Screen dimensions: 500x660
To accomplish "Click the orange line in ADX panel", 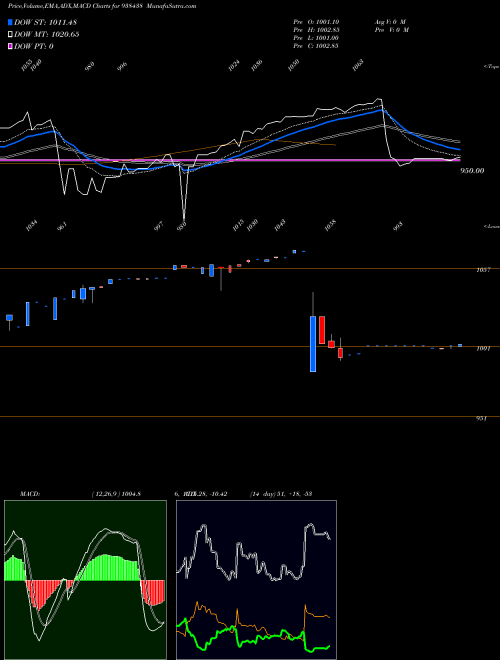I will pyautogui.click(x=253, y=621).
